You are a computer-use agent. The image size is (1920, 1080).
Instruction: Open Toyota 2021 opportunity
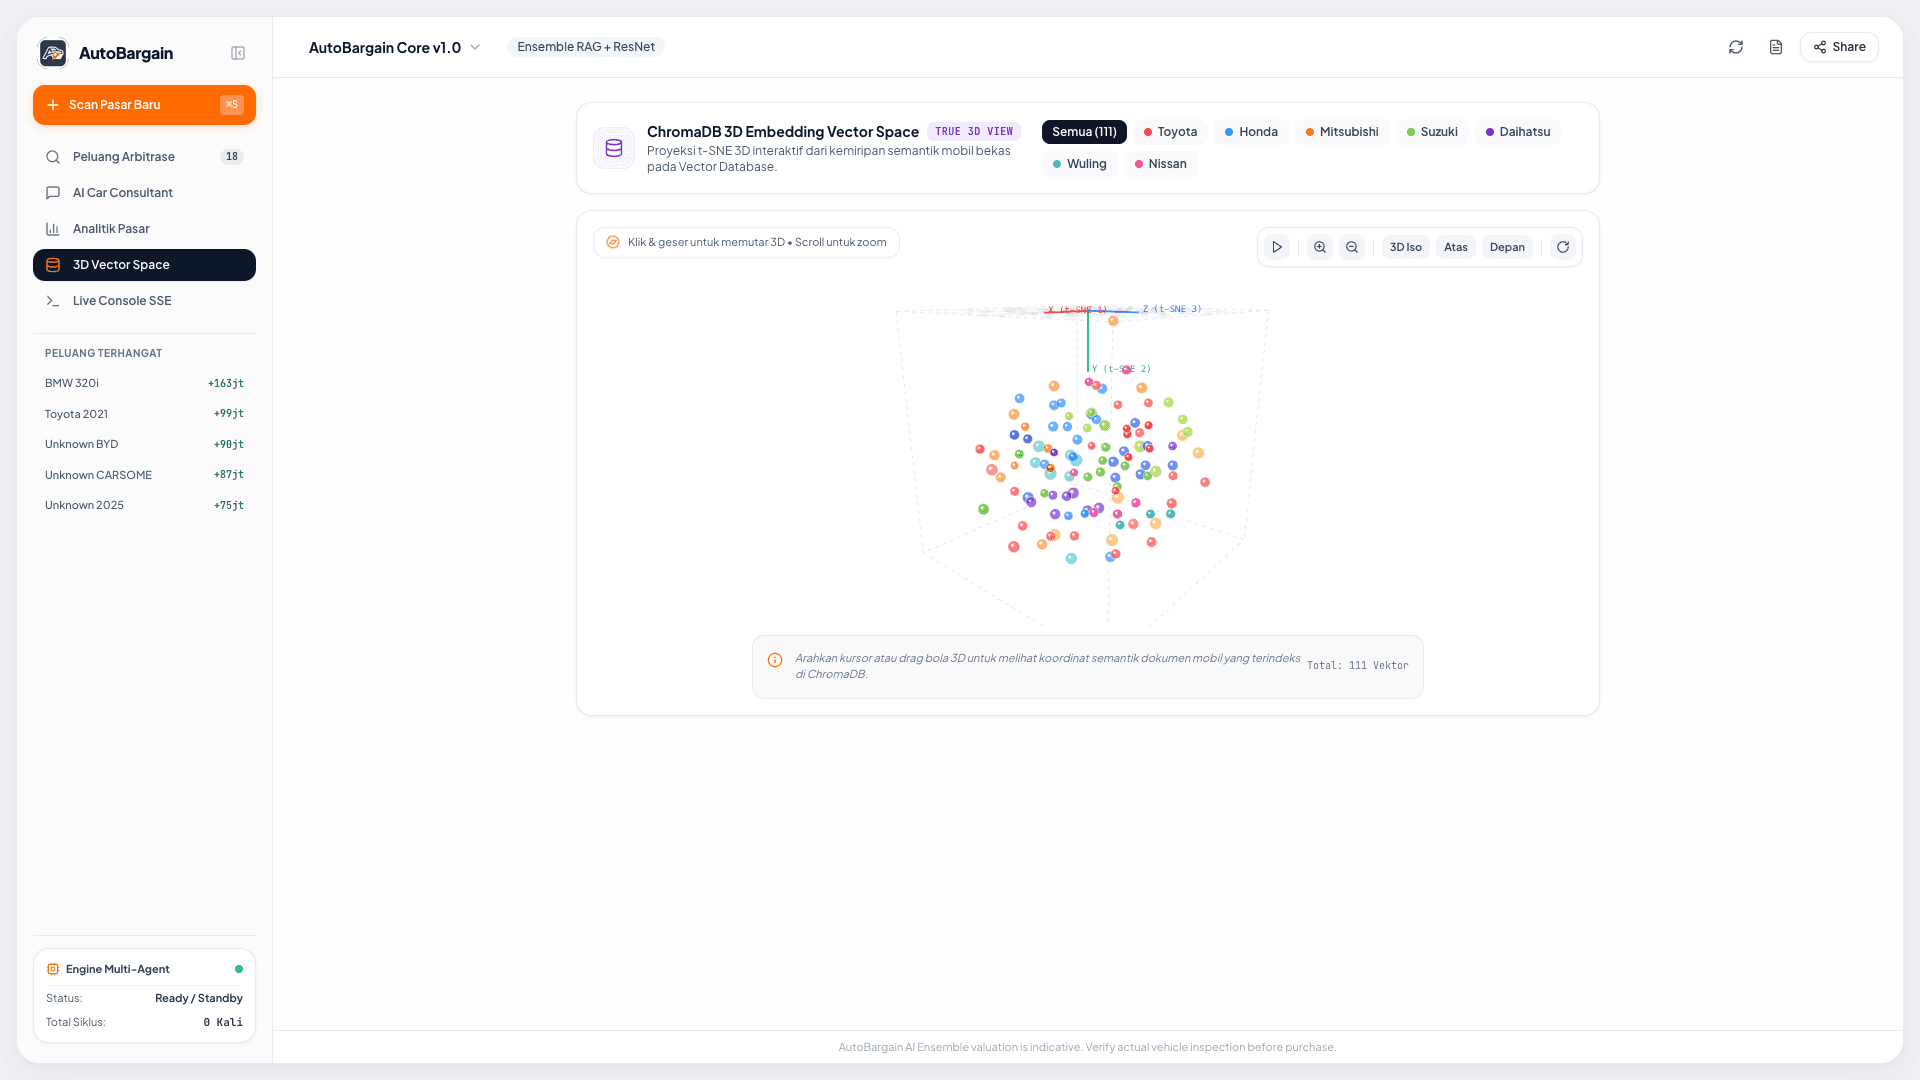click(144, 414)
